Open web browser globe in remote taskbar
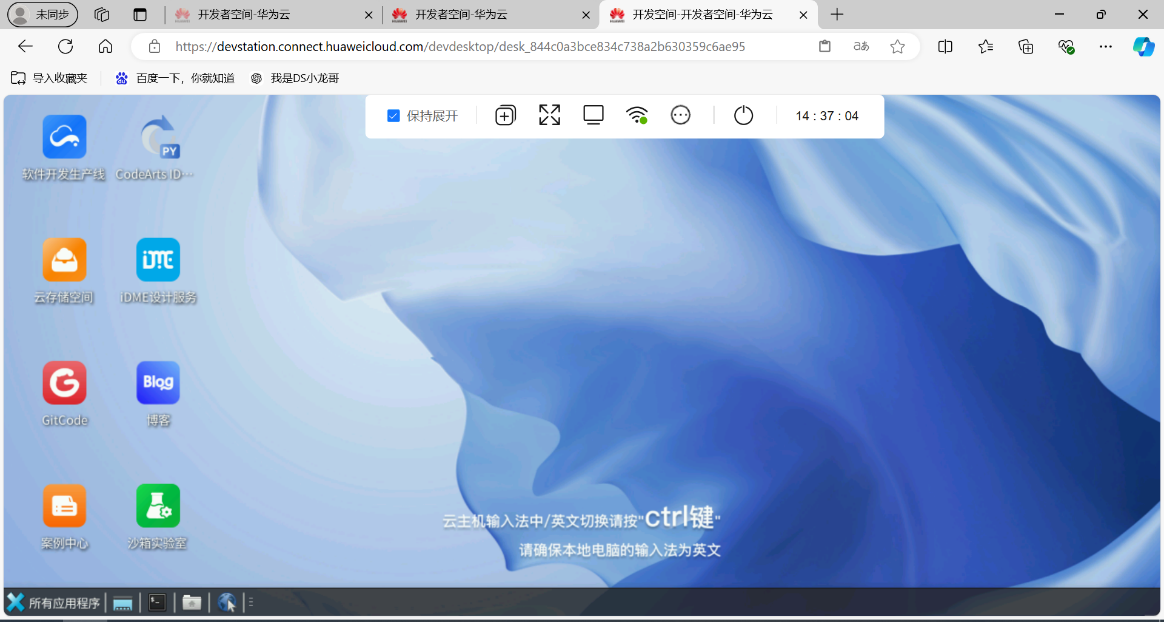 click(228, 603)
